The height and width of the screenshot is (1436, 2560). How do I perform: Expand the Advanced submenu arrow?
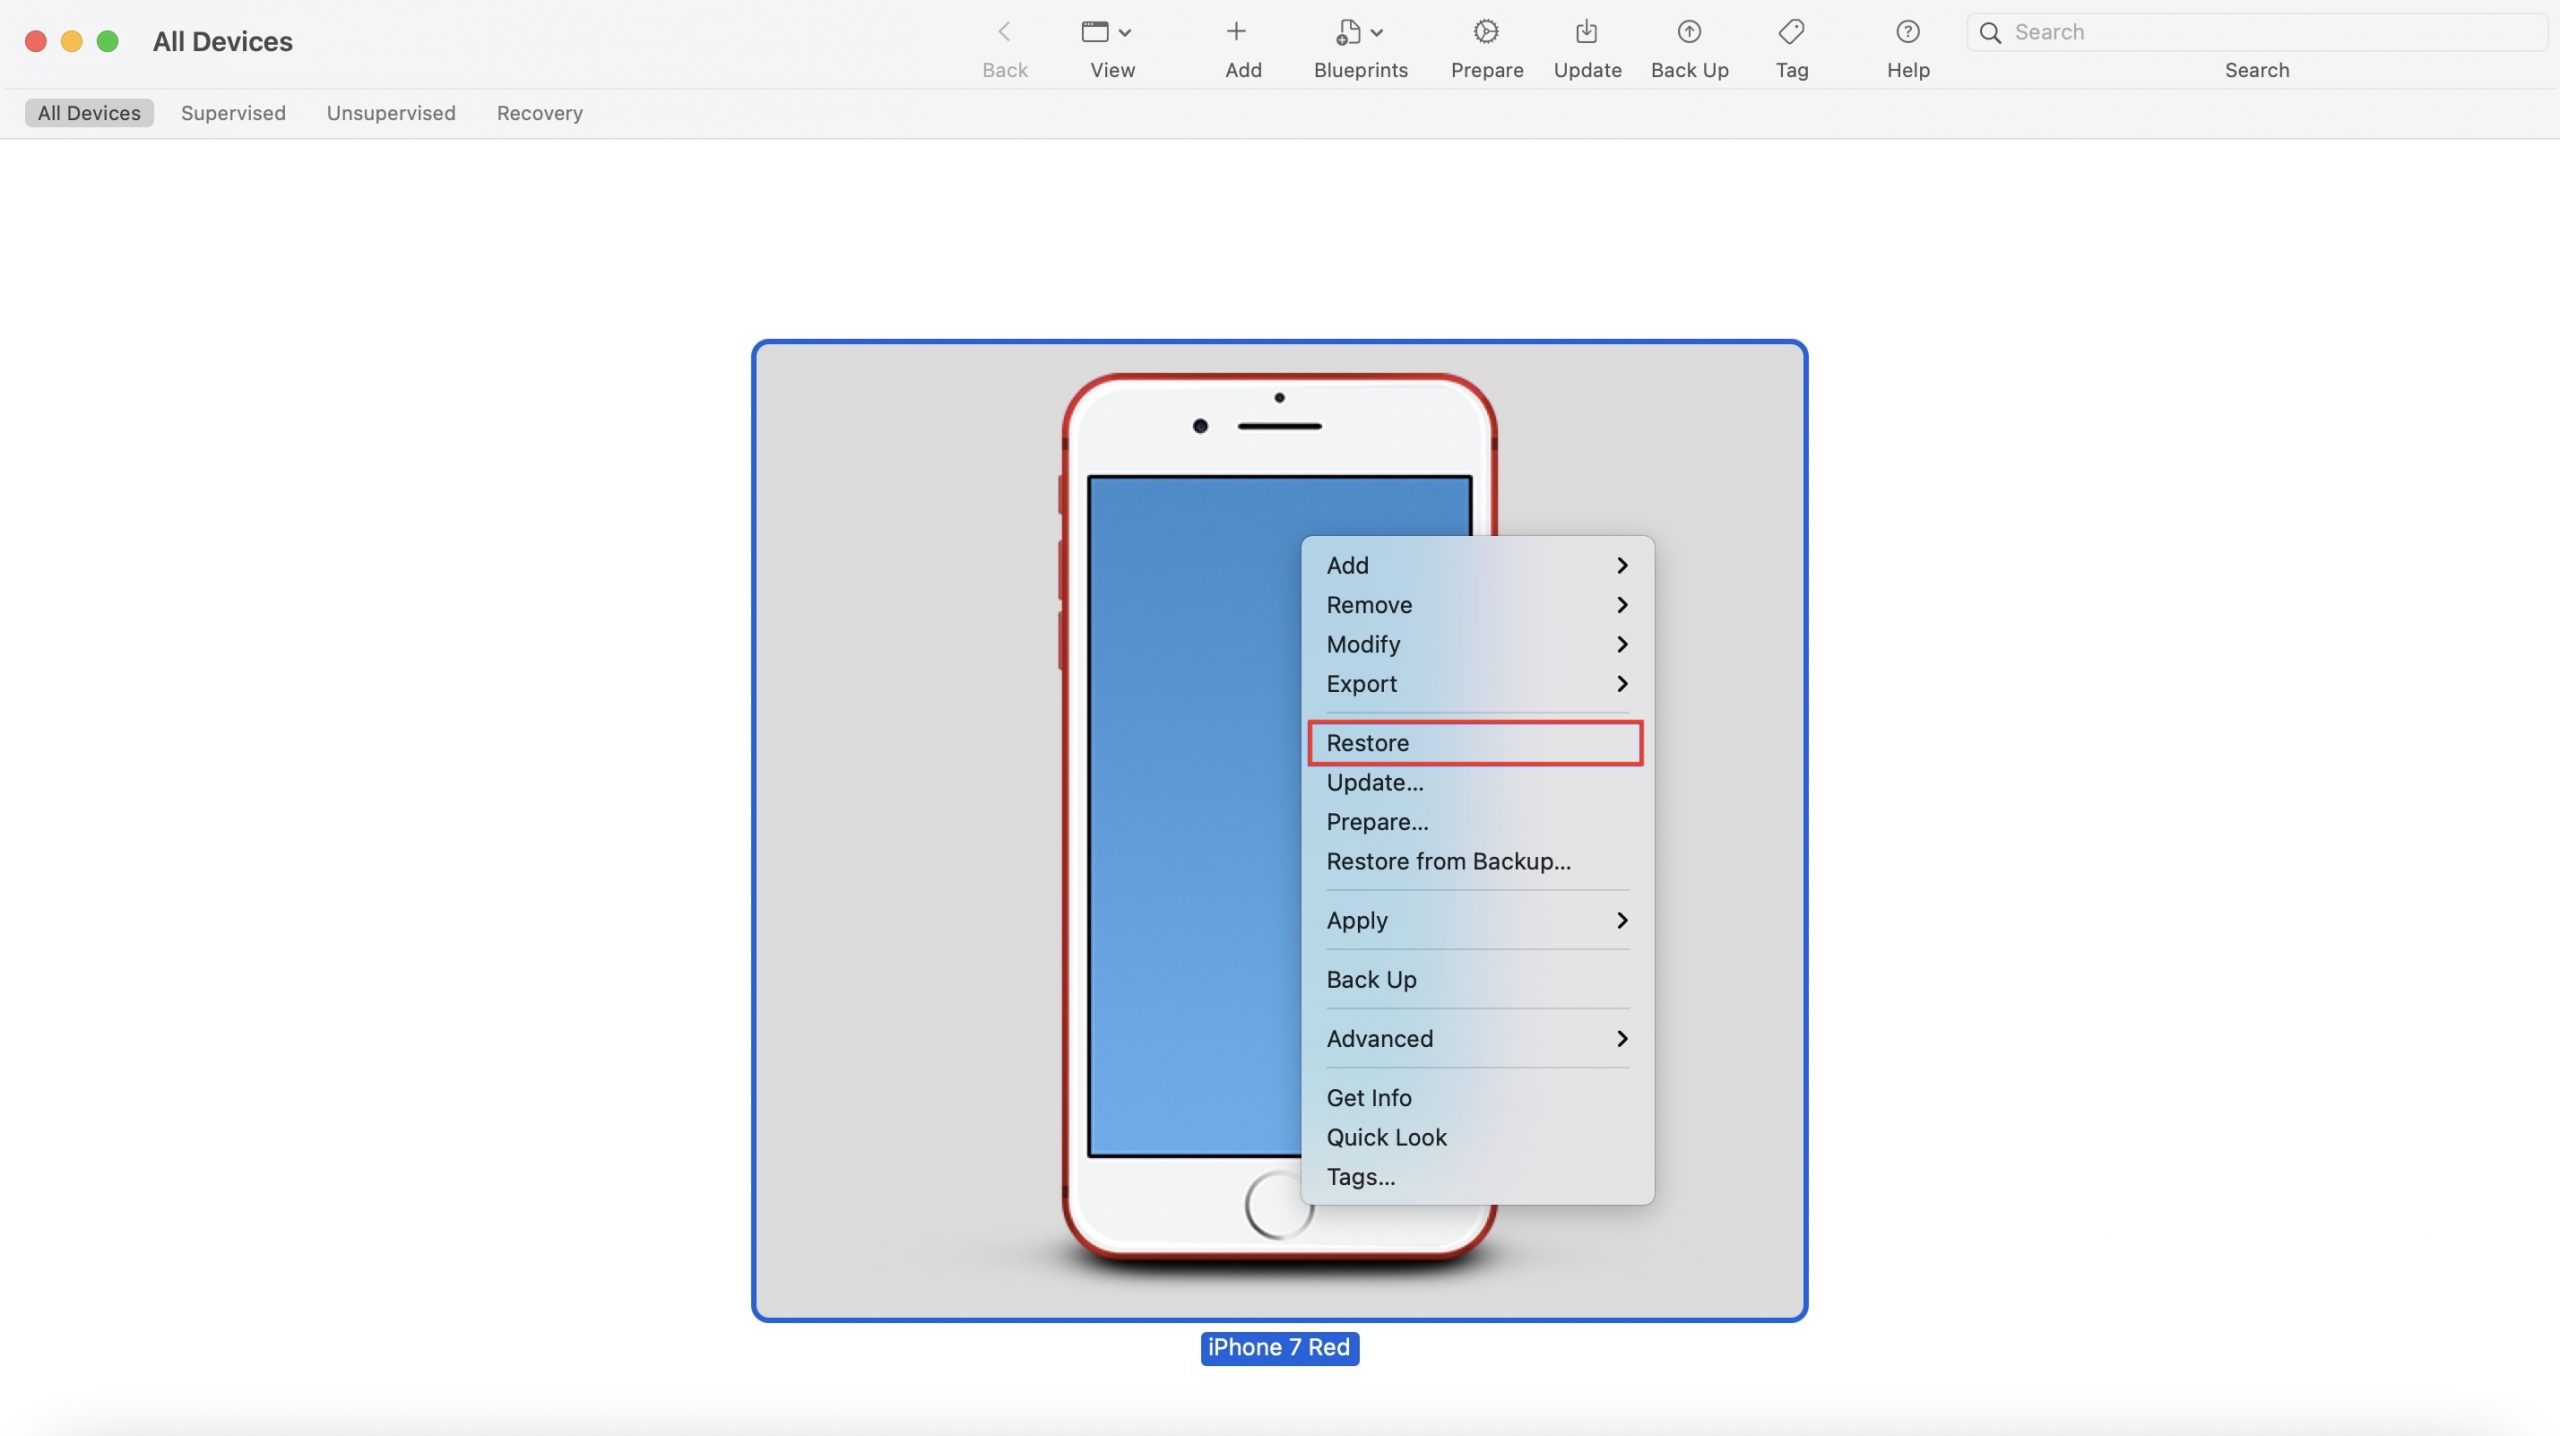[1622, 1039]
